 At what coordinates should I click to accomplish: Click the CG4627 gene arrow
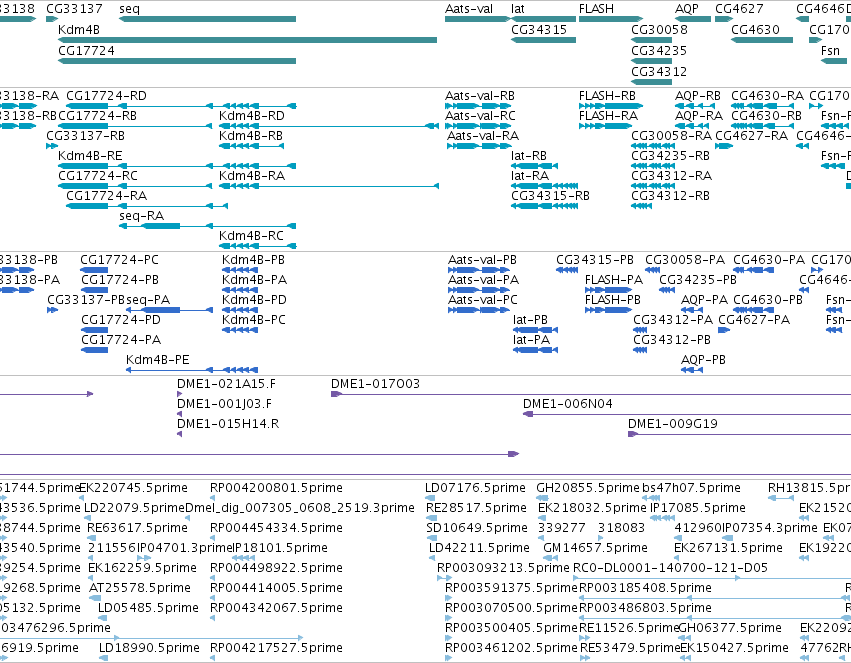pos(724,19)
